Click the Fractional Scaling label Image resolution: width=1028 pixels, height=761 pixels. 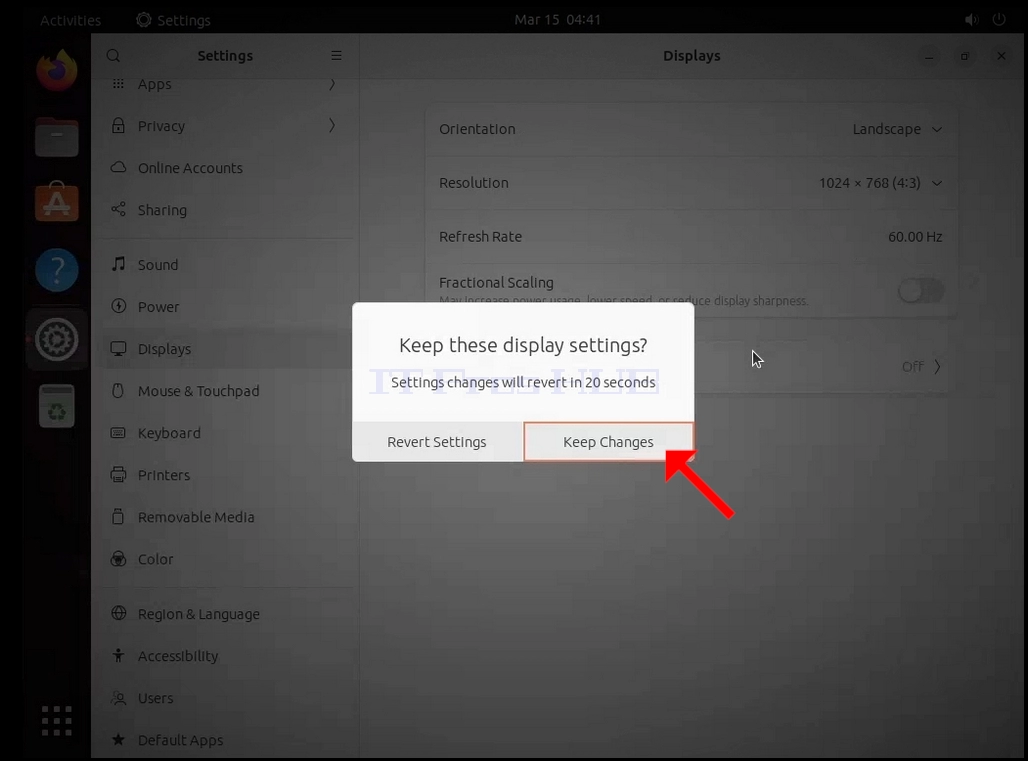(x=496, y=283)
